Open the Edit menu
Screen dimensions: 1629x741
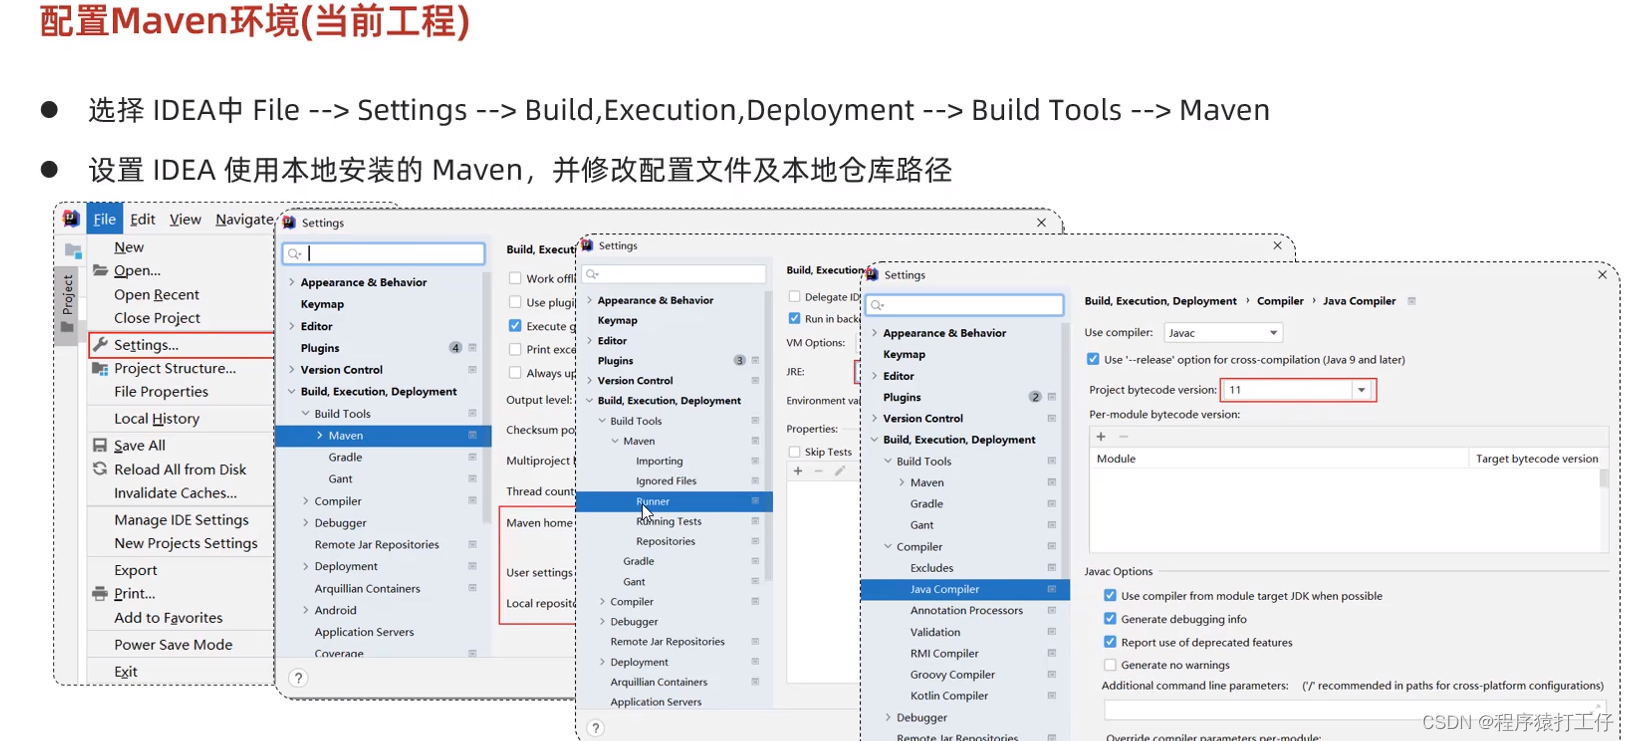[143, 219]
